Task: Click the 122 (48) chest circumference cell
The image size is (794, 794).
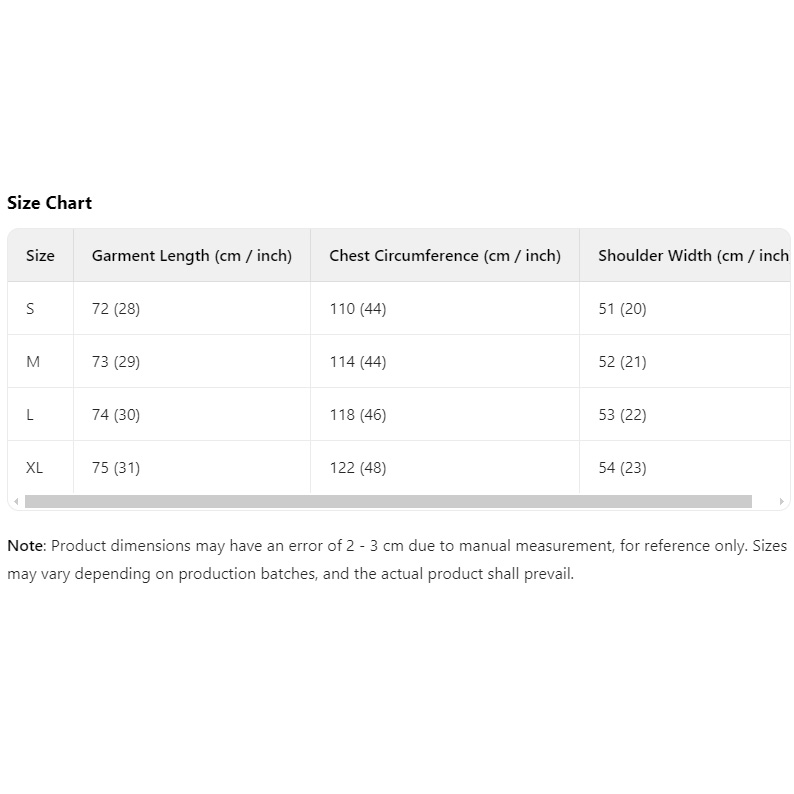Action: (x=358, y=468)
